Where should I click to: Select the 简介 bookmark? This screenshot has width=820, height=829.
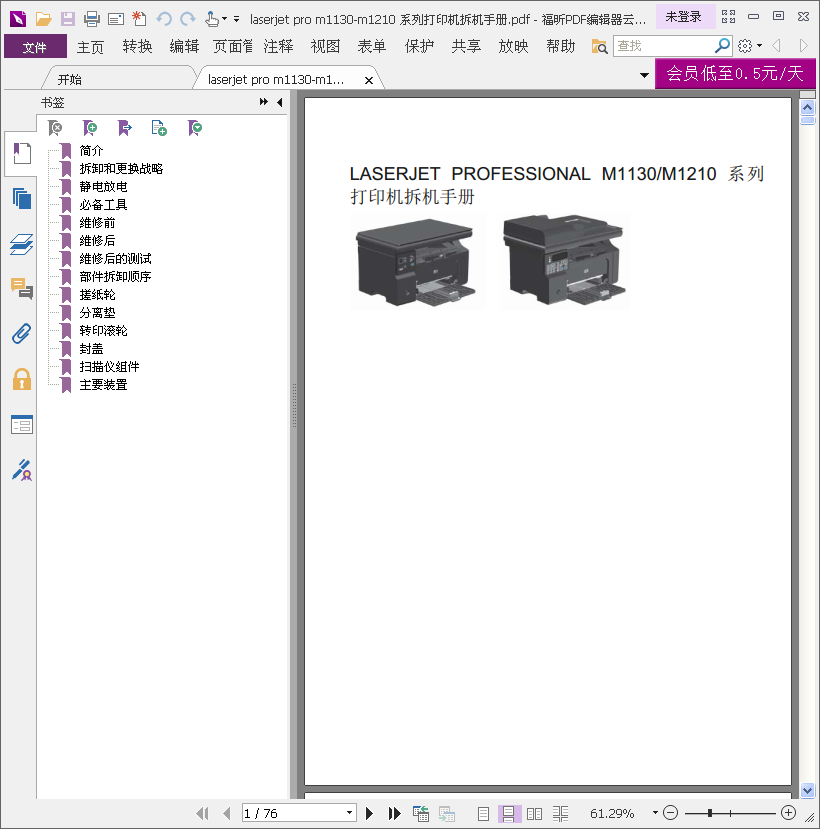point(91,151)
